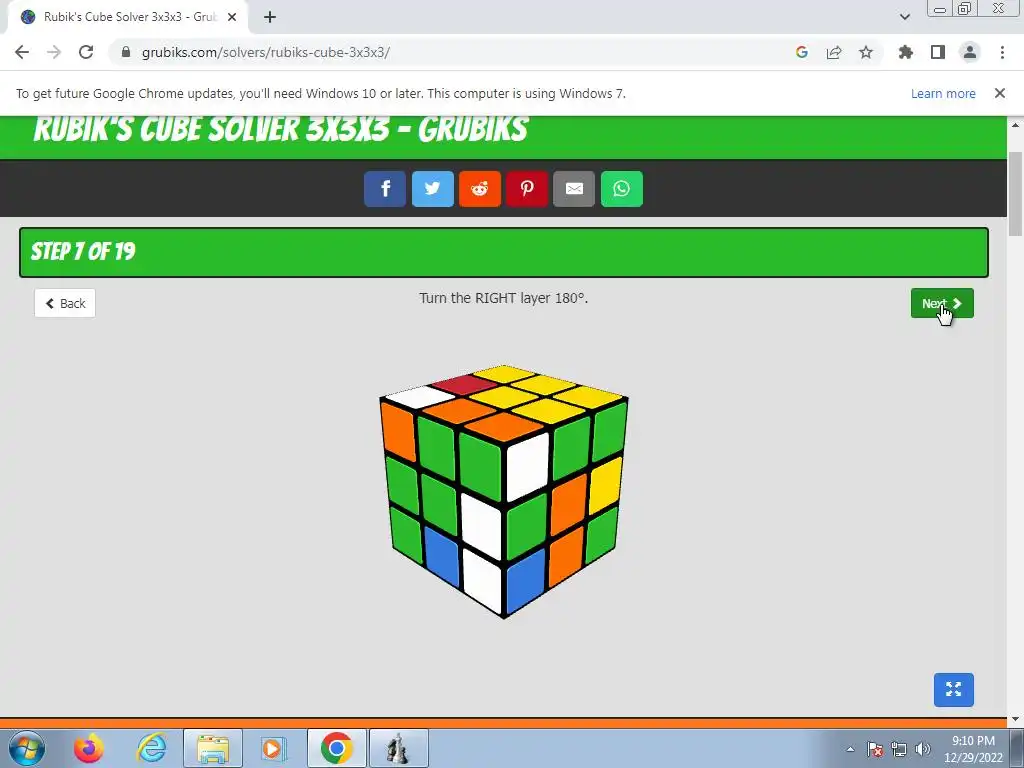Open the network tray icon
This screenshot has height=768, width=1024.
pyautogui.click(x=899, y=749)
